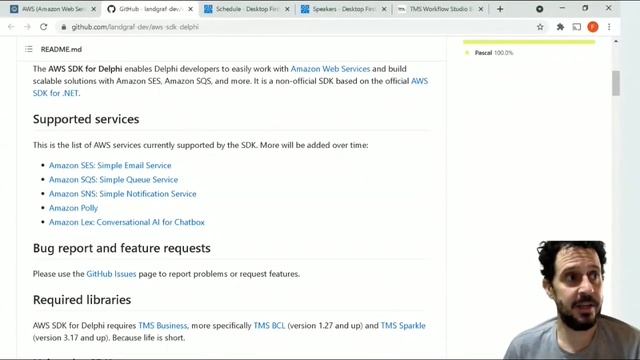Click the circular media control icon in title bar
This screenshot has width=640, height=360.
coord(540,9)
